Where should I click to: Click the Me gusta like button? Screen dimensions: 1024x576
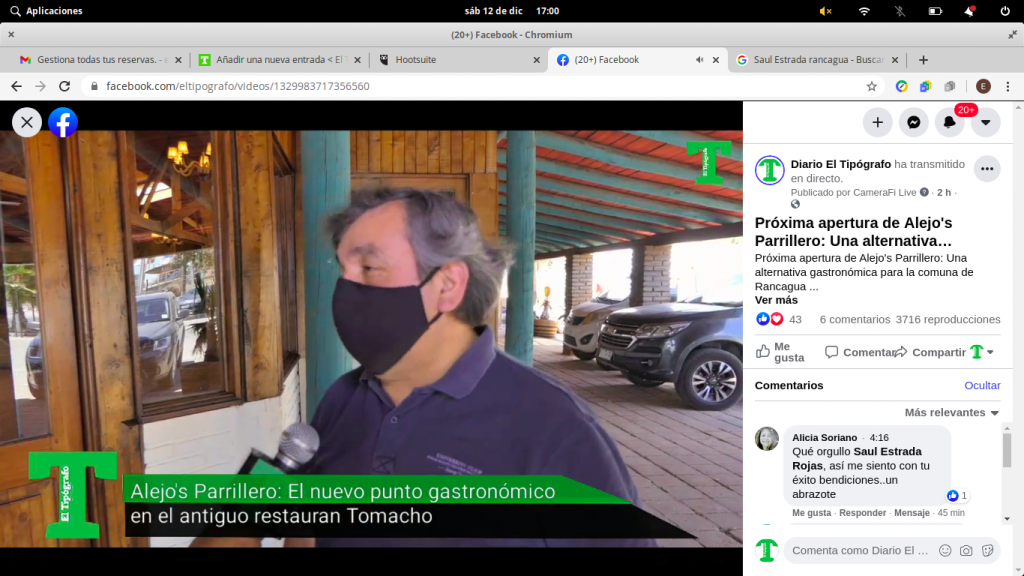pos(780,352)
